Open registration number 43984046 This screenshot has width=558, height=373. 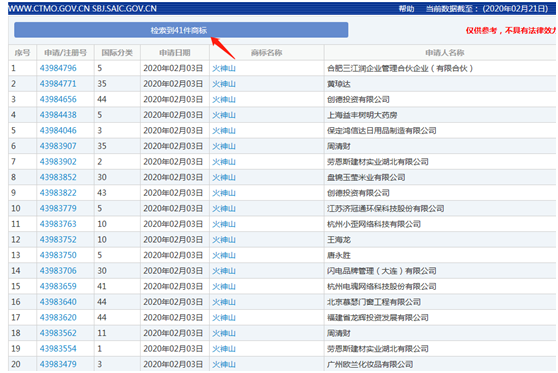(58, 130)
